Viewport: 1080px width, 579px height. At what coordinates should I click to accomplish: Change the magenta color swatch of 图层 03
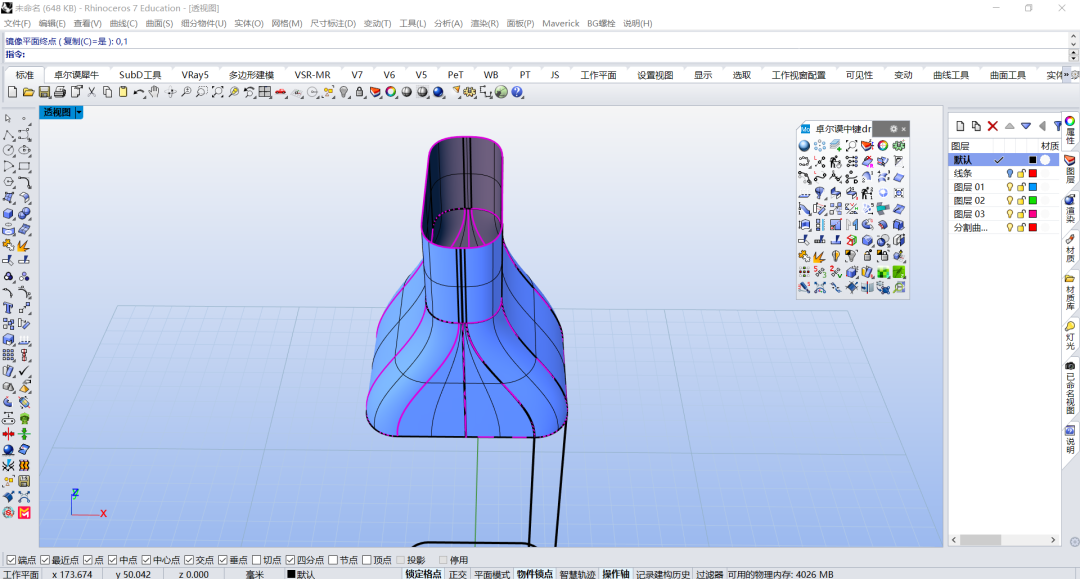[x=1032, y=214]
